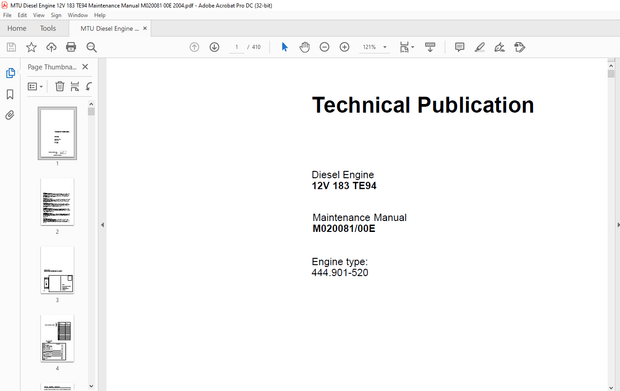Open the Attachments paperclip panel
620x391 pixels.
click(x=10, y=115)
